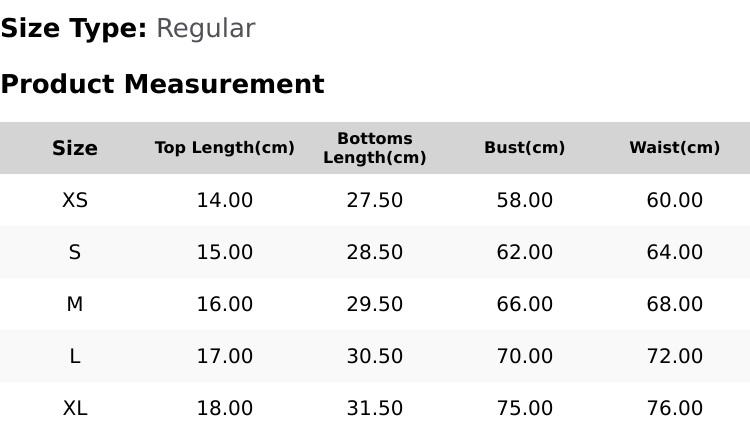The image size is (750, 434).
Task: Click the 66.00 bust value for M
Action: click(x=525, y=304)
